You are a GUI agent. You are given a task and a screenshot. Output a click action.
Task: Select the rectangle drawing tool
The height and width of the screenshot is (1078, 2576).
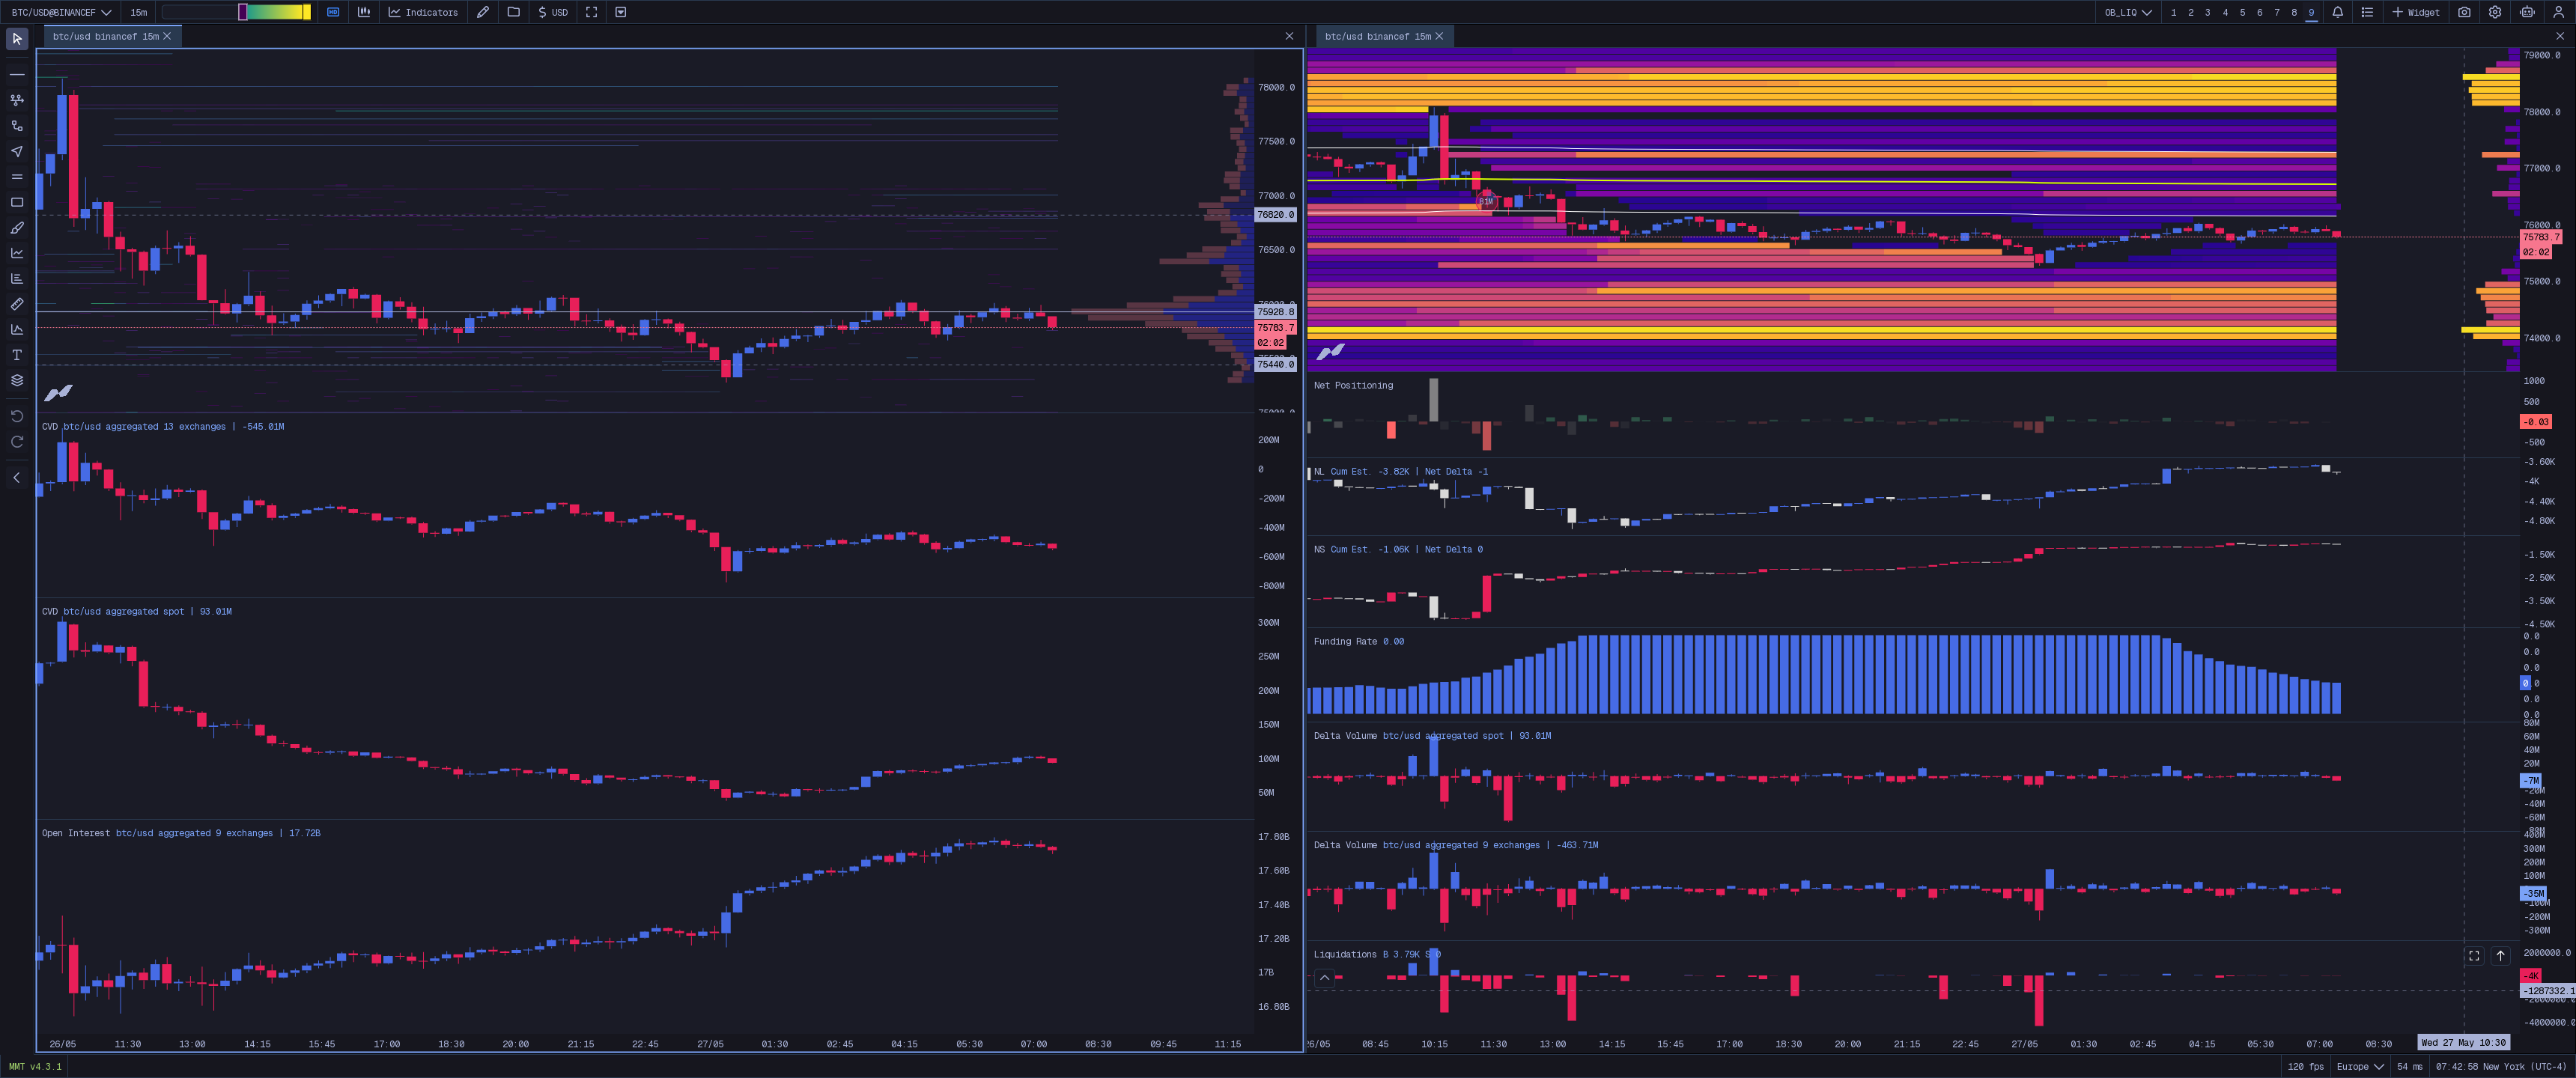pyautogui.click(x=17, y=202)
